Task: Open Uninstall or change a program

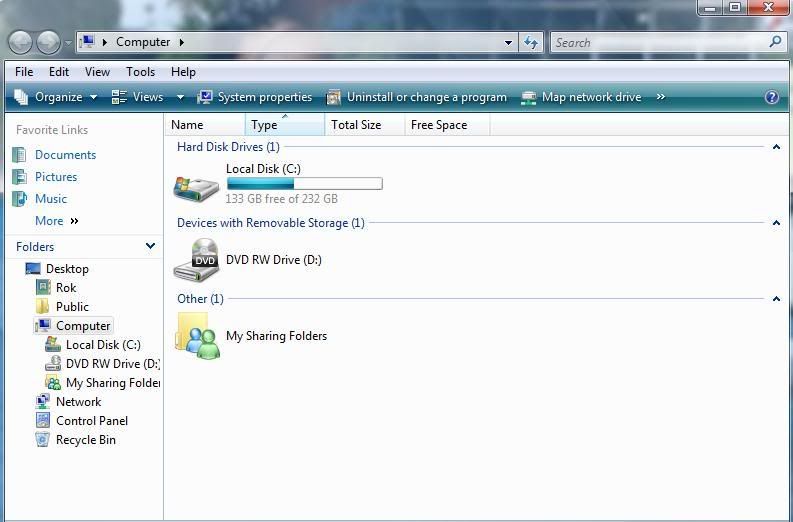Action: tap(417, 97)
